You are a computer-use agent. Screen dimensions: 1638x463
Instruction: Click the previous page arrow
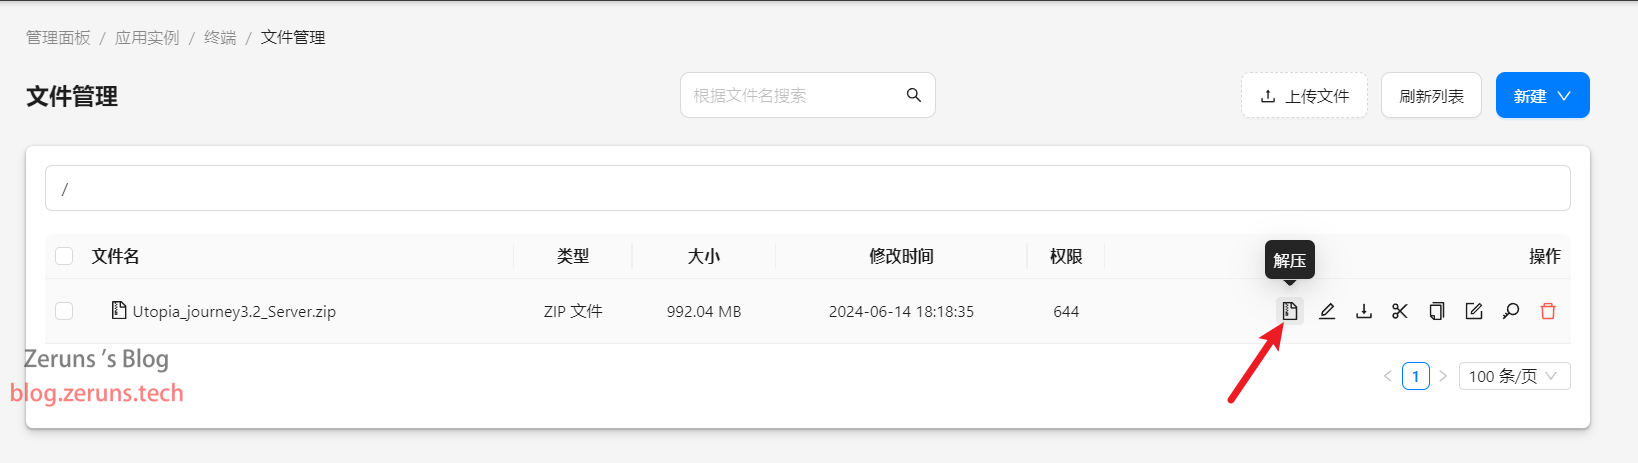coord(1387,376)
